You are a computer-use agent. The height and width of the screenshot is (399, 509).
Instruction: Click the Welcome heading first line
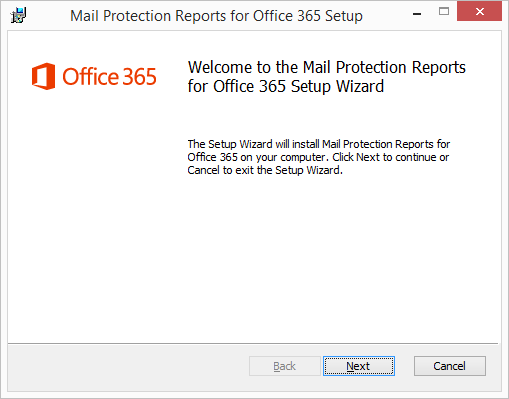[x=327, y=67]
